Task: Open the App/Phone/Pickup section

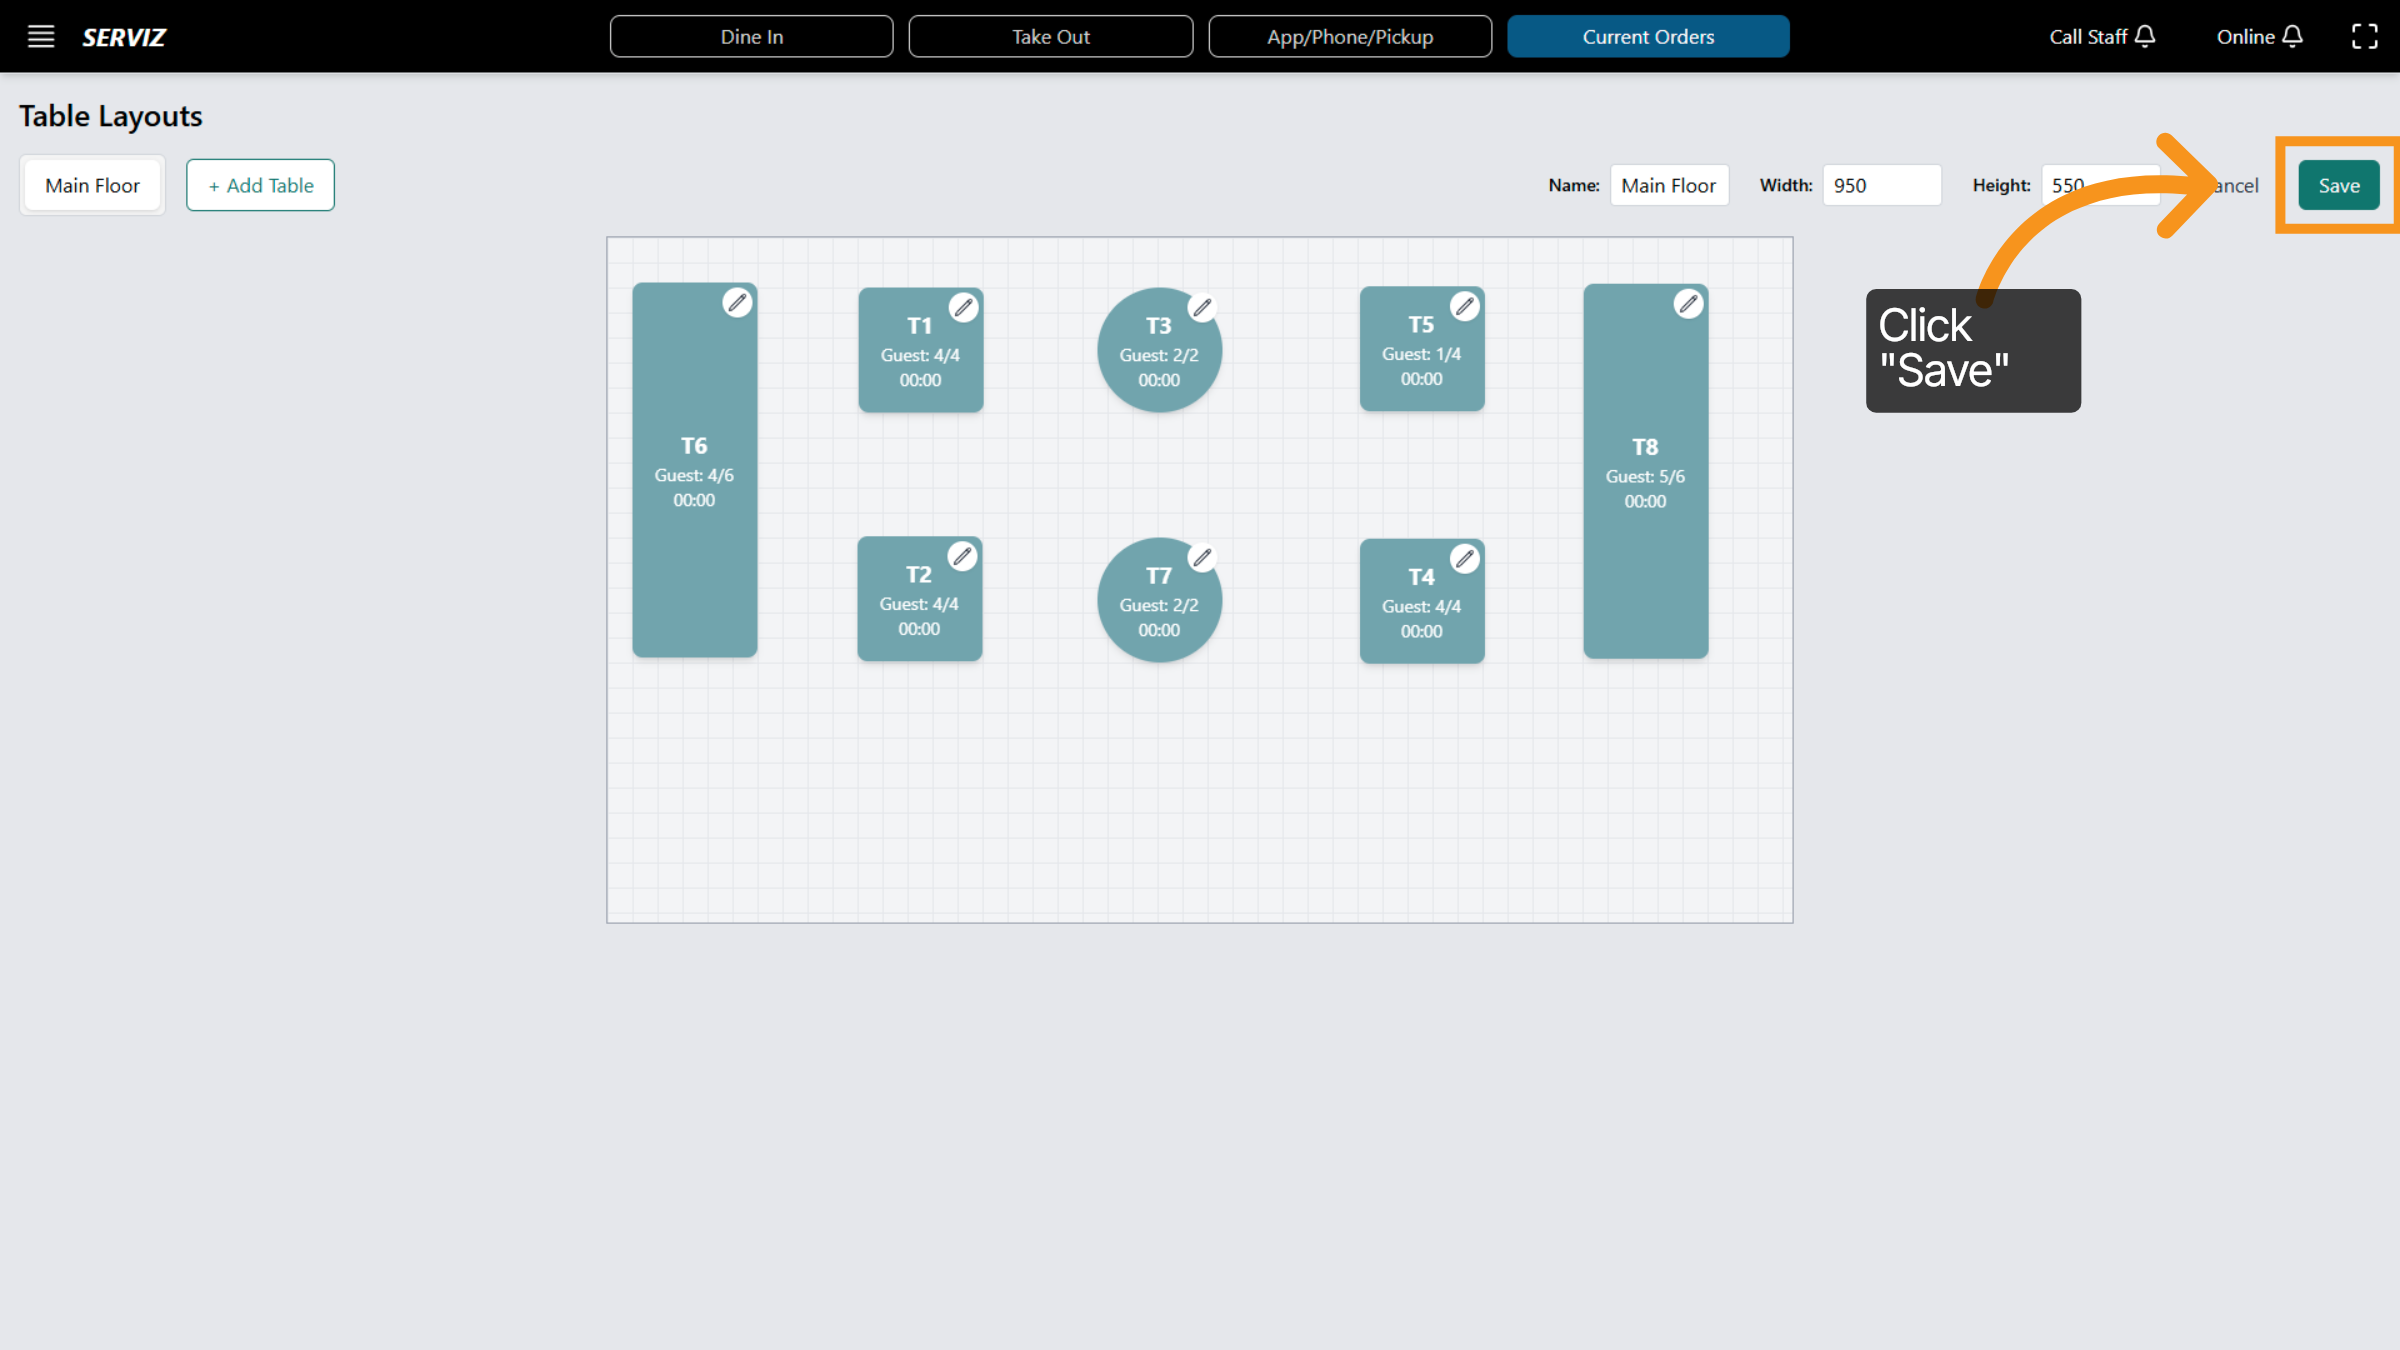Action: pos(1350,36)
